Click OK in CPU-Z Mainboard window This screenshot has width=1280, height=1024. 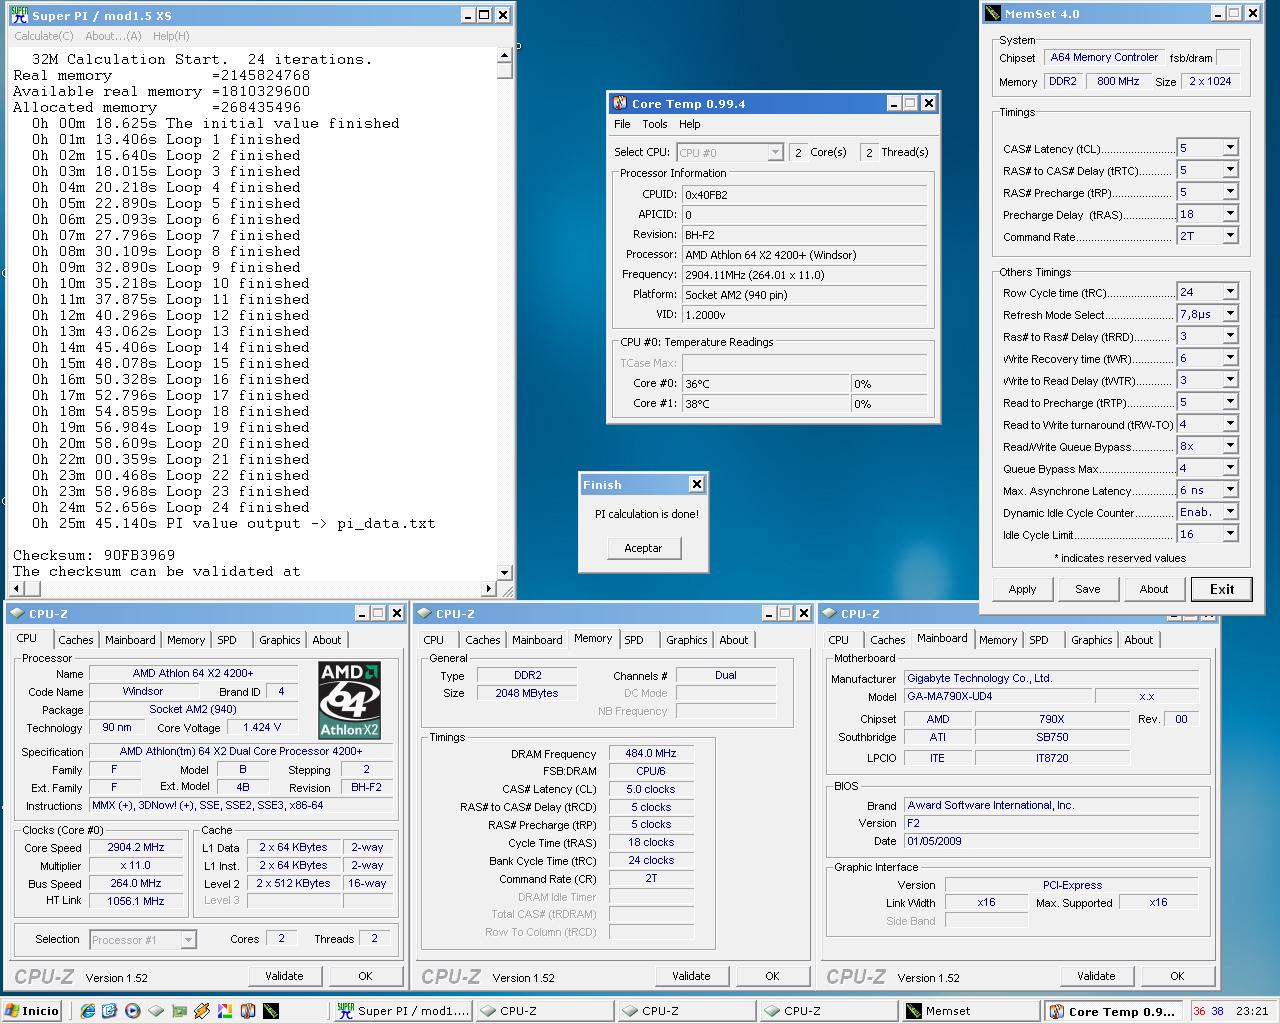(1177, 976)
